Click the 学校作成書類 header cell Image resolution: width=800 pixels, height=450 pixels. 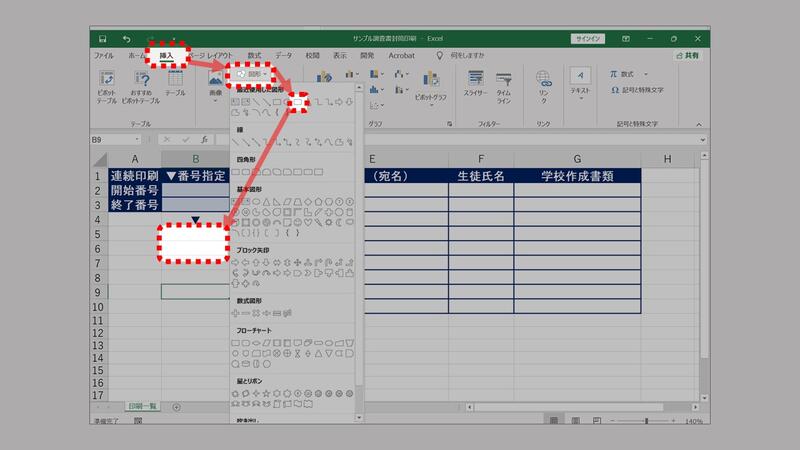[x=577, y=176]
